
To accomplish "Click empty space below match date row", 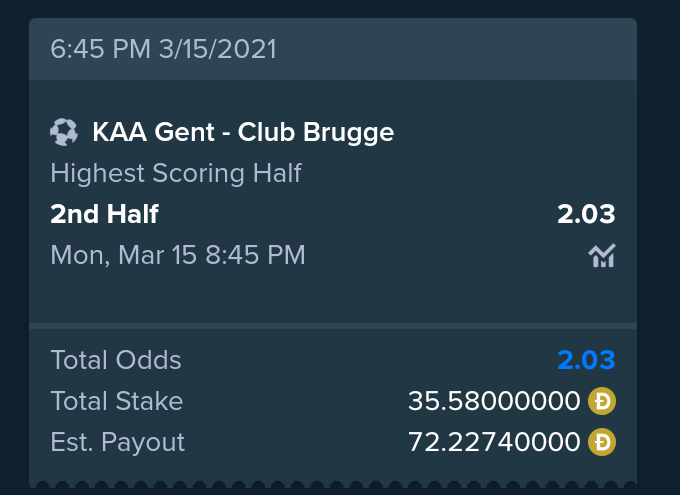I will tap(333, 296).
